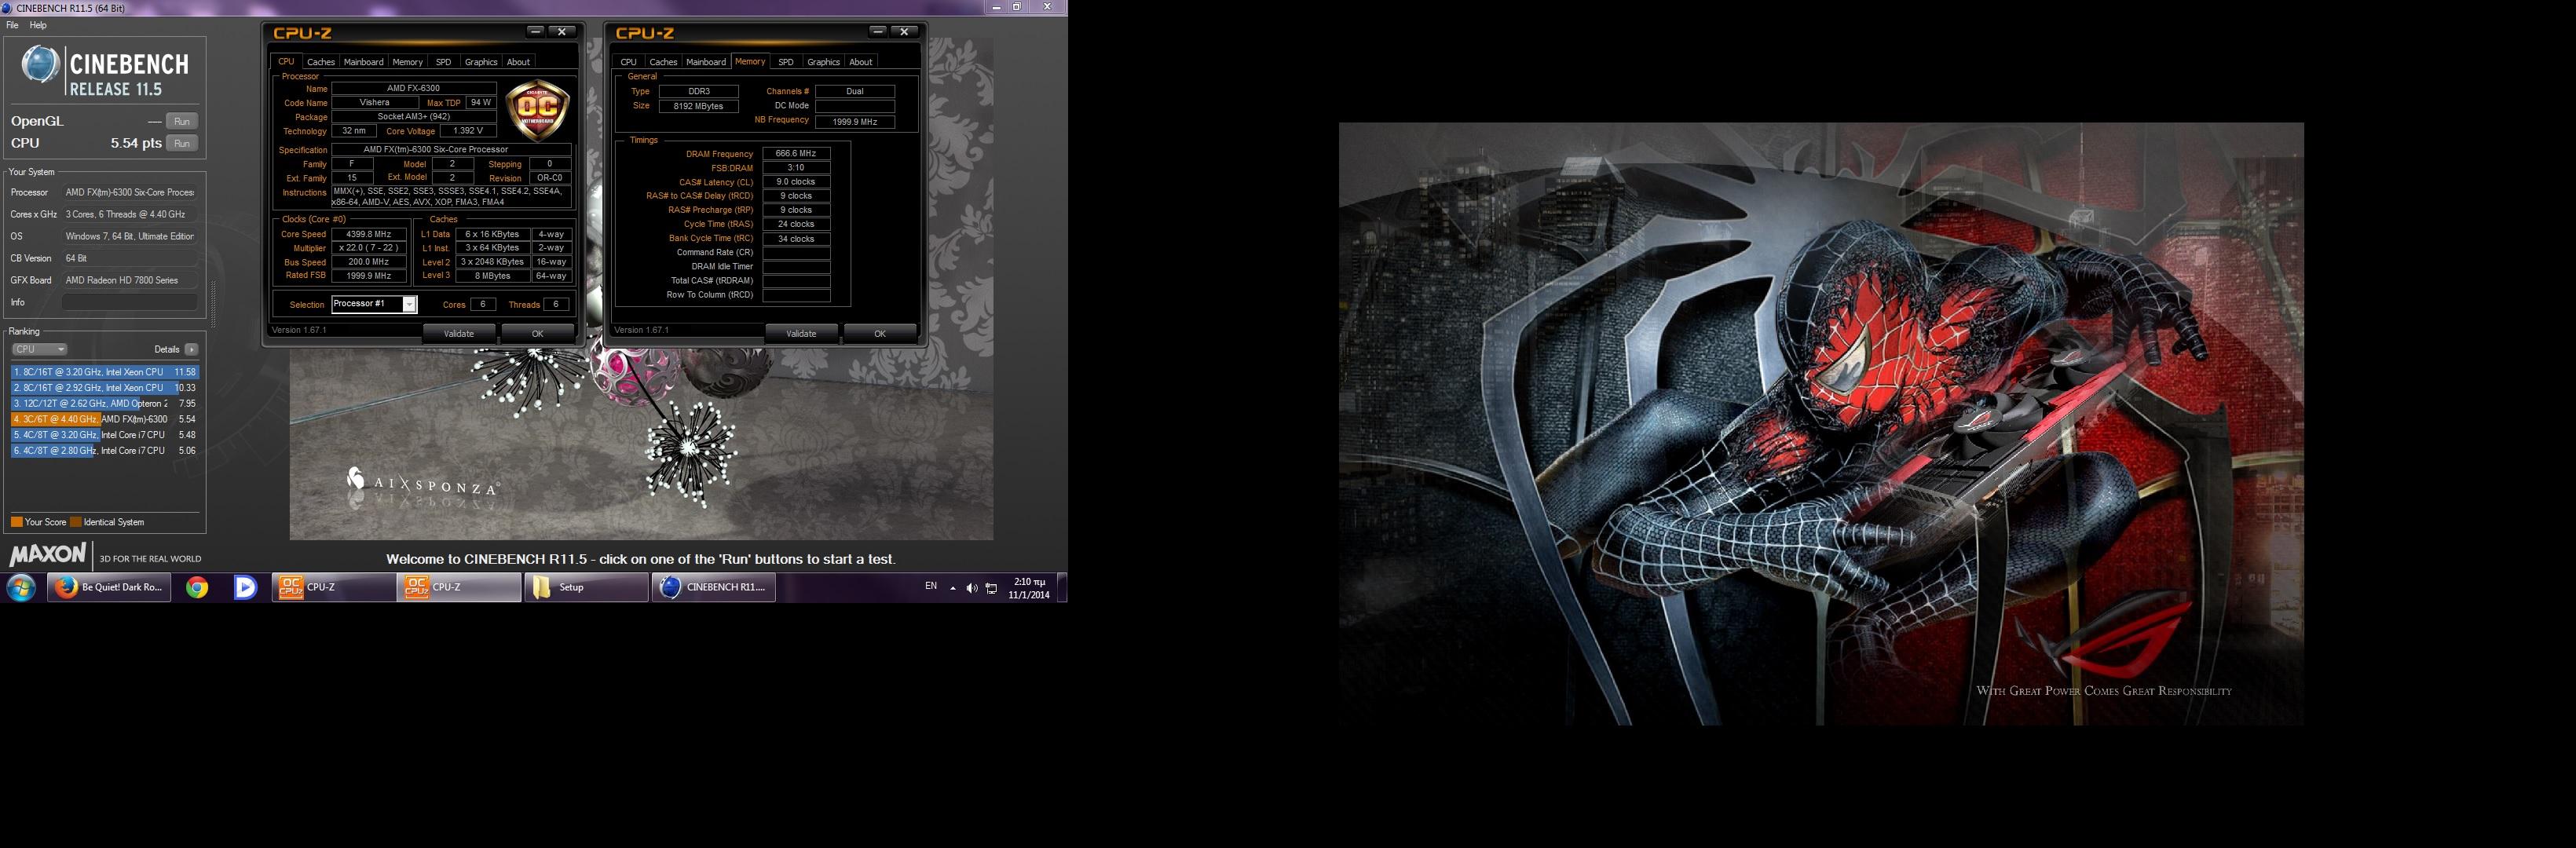The width and height of the screenshot is (2576, 848).
Task: Click the Identical System legend swatch
Action: pyautogui.click(x=76, y=522)
